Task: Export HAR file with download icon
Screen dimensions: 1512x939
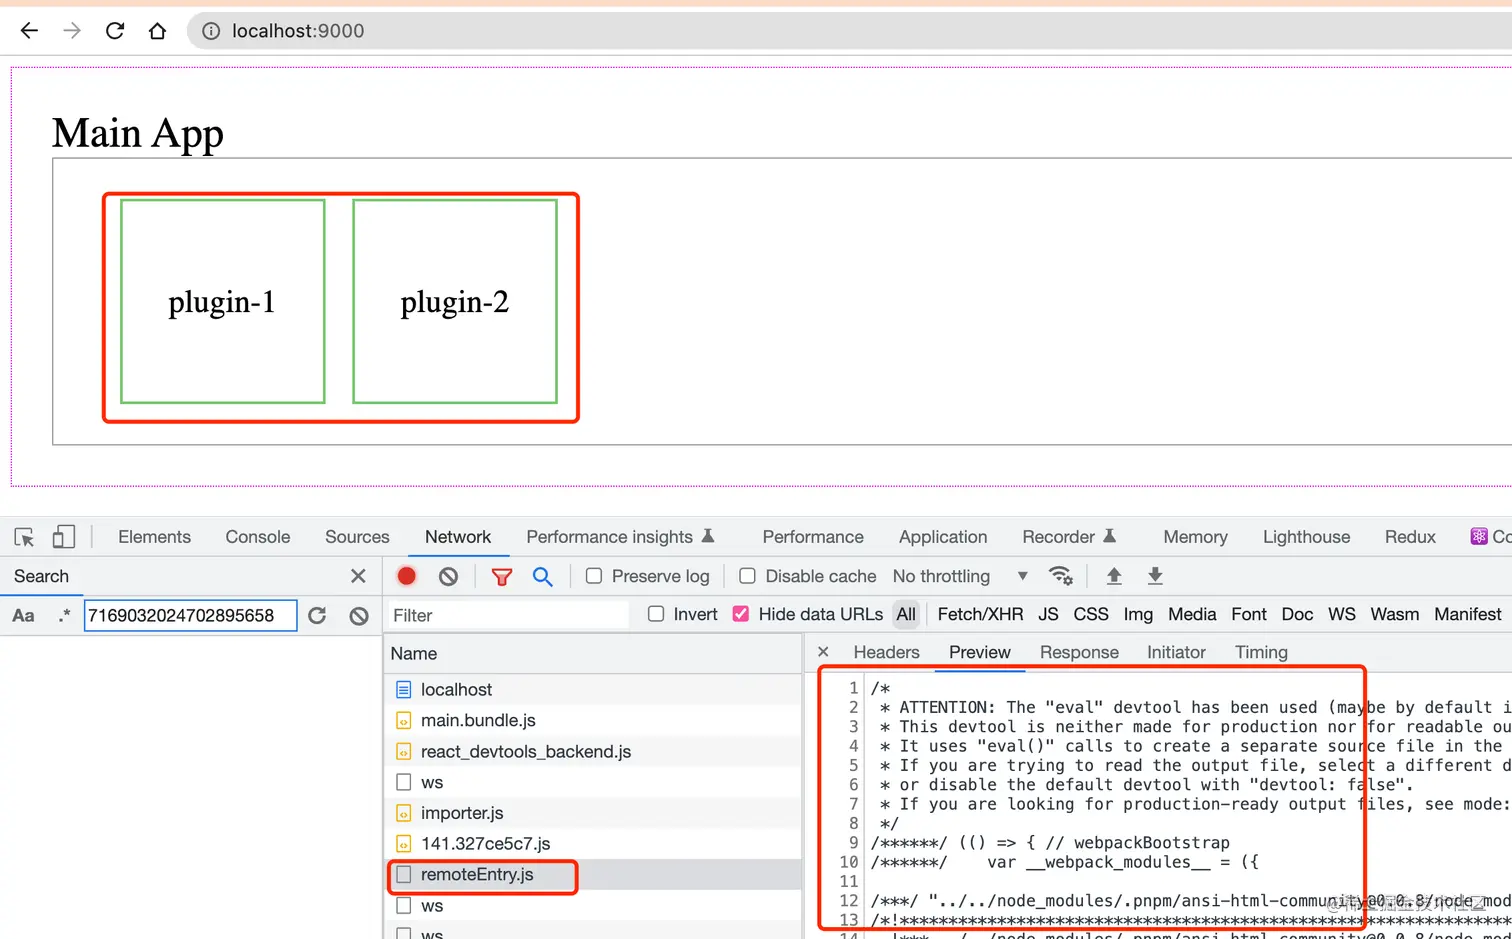Action: click(1155, 576)
